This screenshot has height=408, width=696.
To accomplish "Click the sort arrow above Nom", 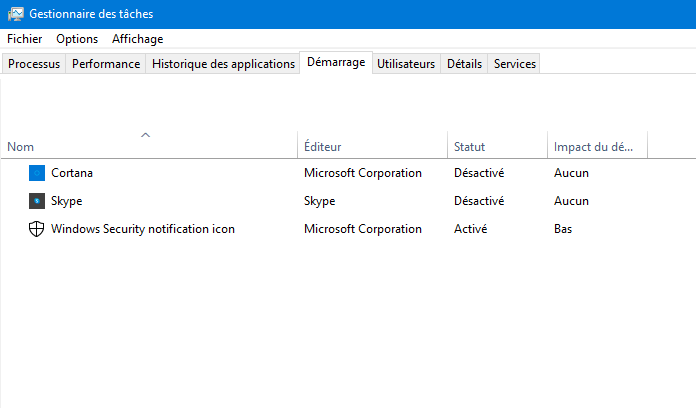I will pos(145,135).
